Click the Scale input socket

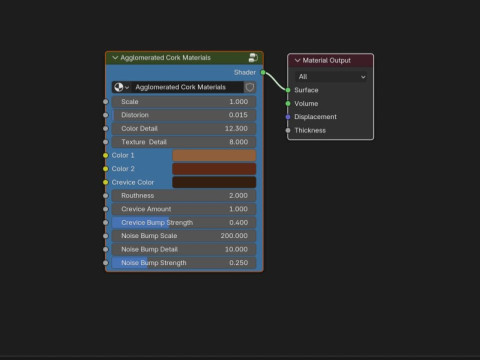[x=106, y=102]
